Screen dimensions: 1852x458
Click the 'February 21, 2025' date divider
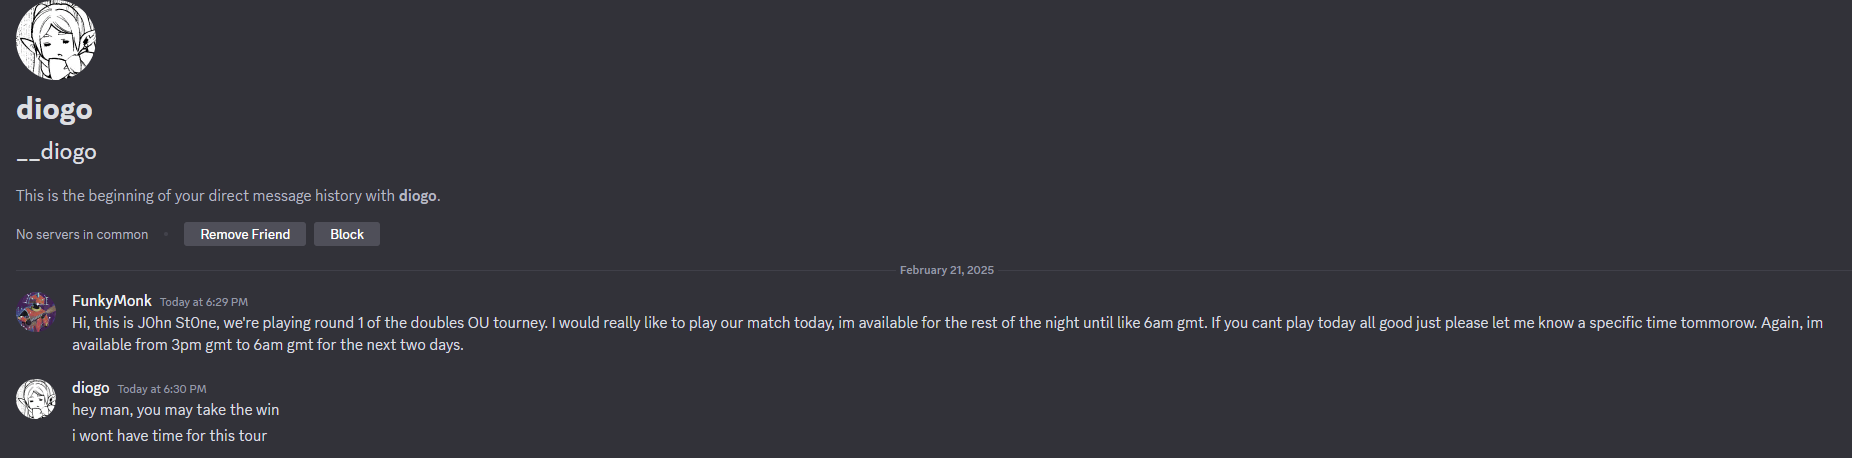pos(946,270)
